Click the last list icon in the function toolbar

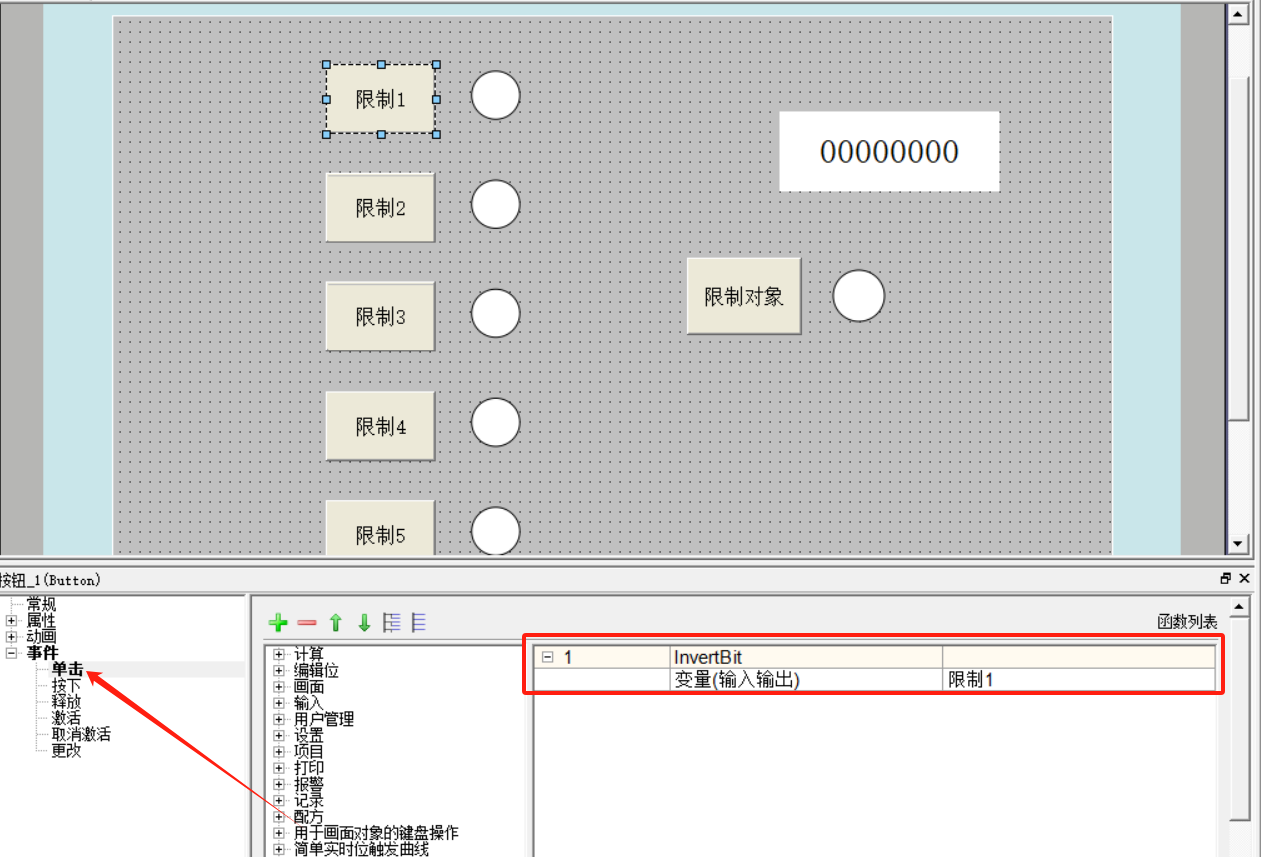419,623
